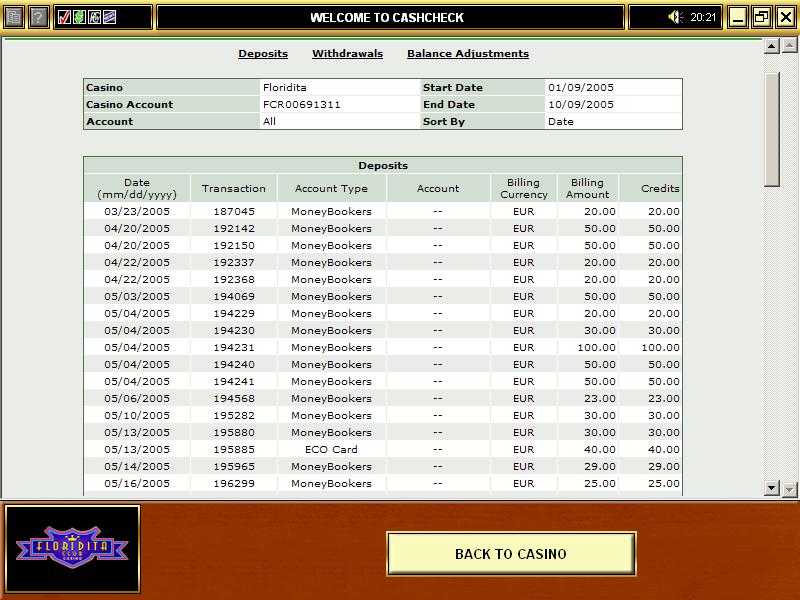Click the Billing Amount column header
The image size is (800, 600).
(x=587, y=188)
